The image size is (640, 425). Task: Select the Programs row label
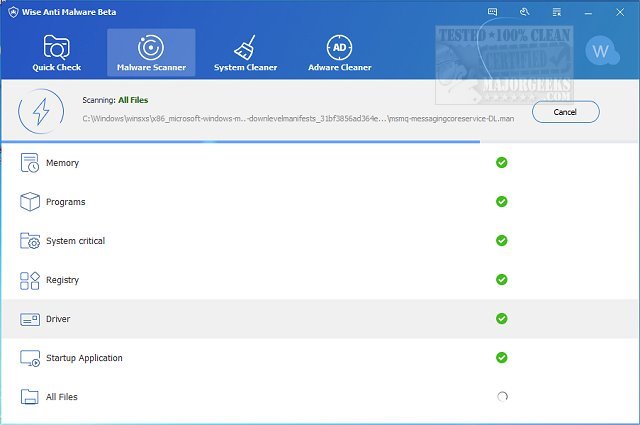pyautogui.click(x=66, y=202)
